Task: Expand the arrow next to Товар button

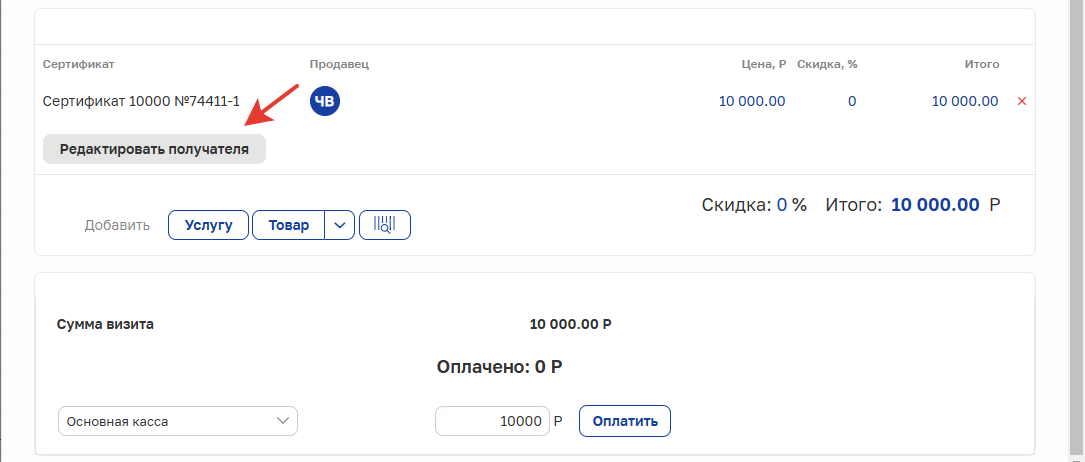Action: [x=339, y=225]
